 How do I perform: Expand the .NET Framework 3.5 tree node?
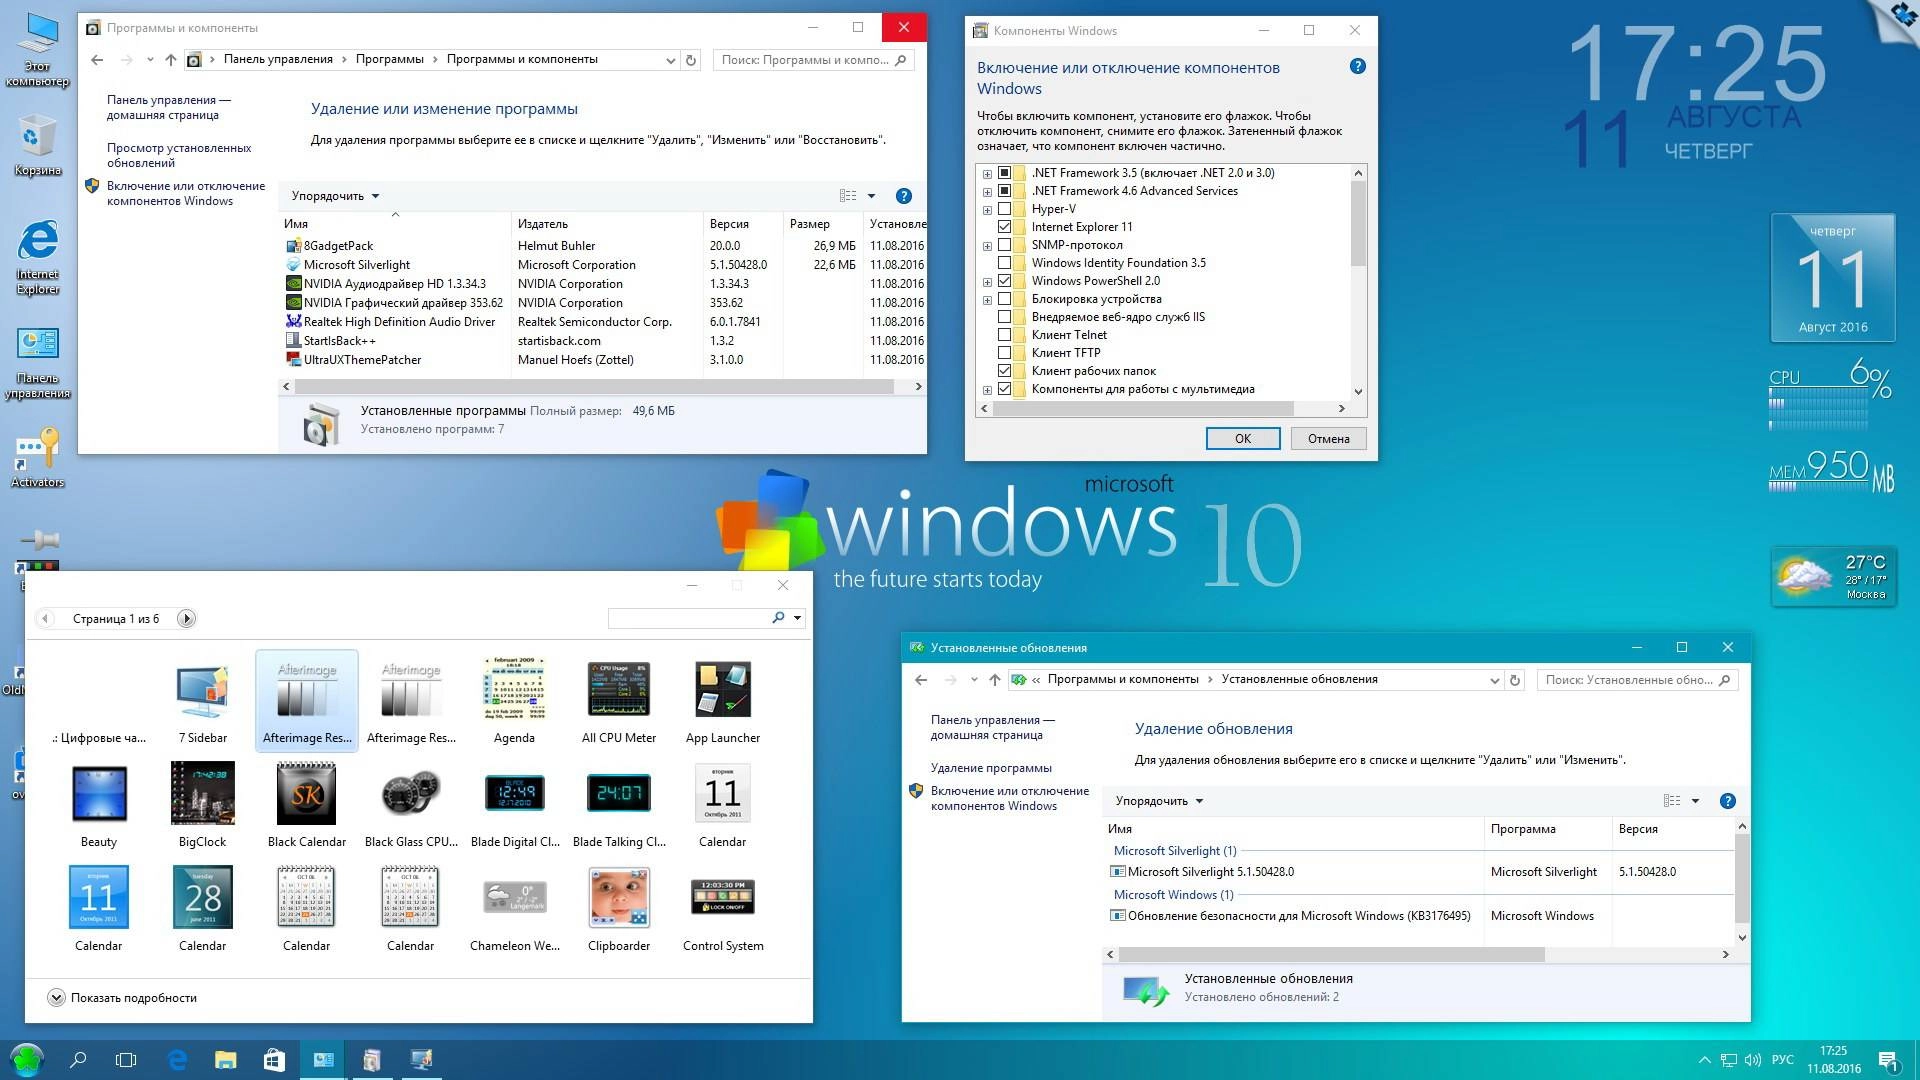[986, 172]
